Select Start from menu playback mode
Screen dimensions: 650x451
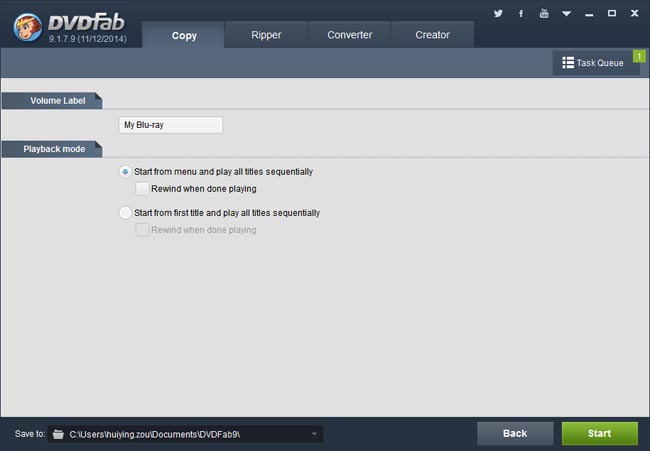(125, 172)
